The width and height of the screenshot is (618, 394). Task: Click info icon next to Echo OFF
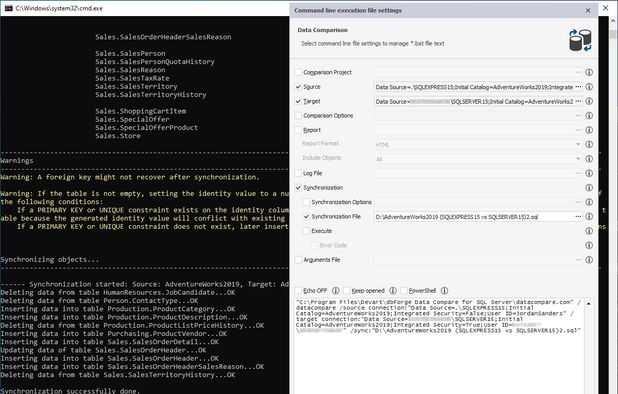(x=336, y=291)
